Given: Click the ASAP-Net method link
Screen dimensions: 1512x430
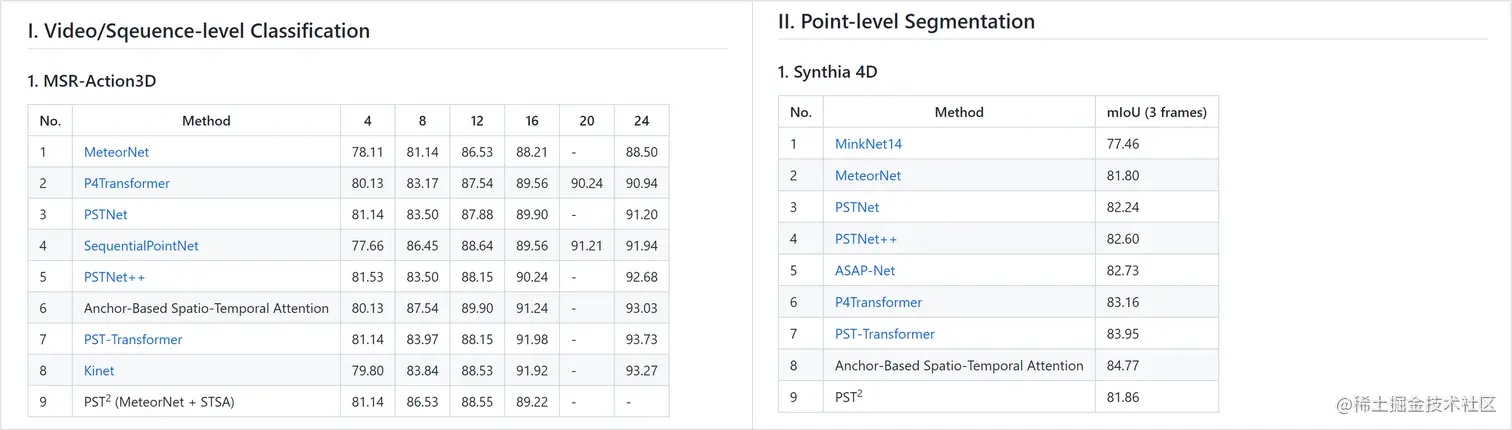Looking at the screenshot, I should 865,270.
